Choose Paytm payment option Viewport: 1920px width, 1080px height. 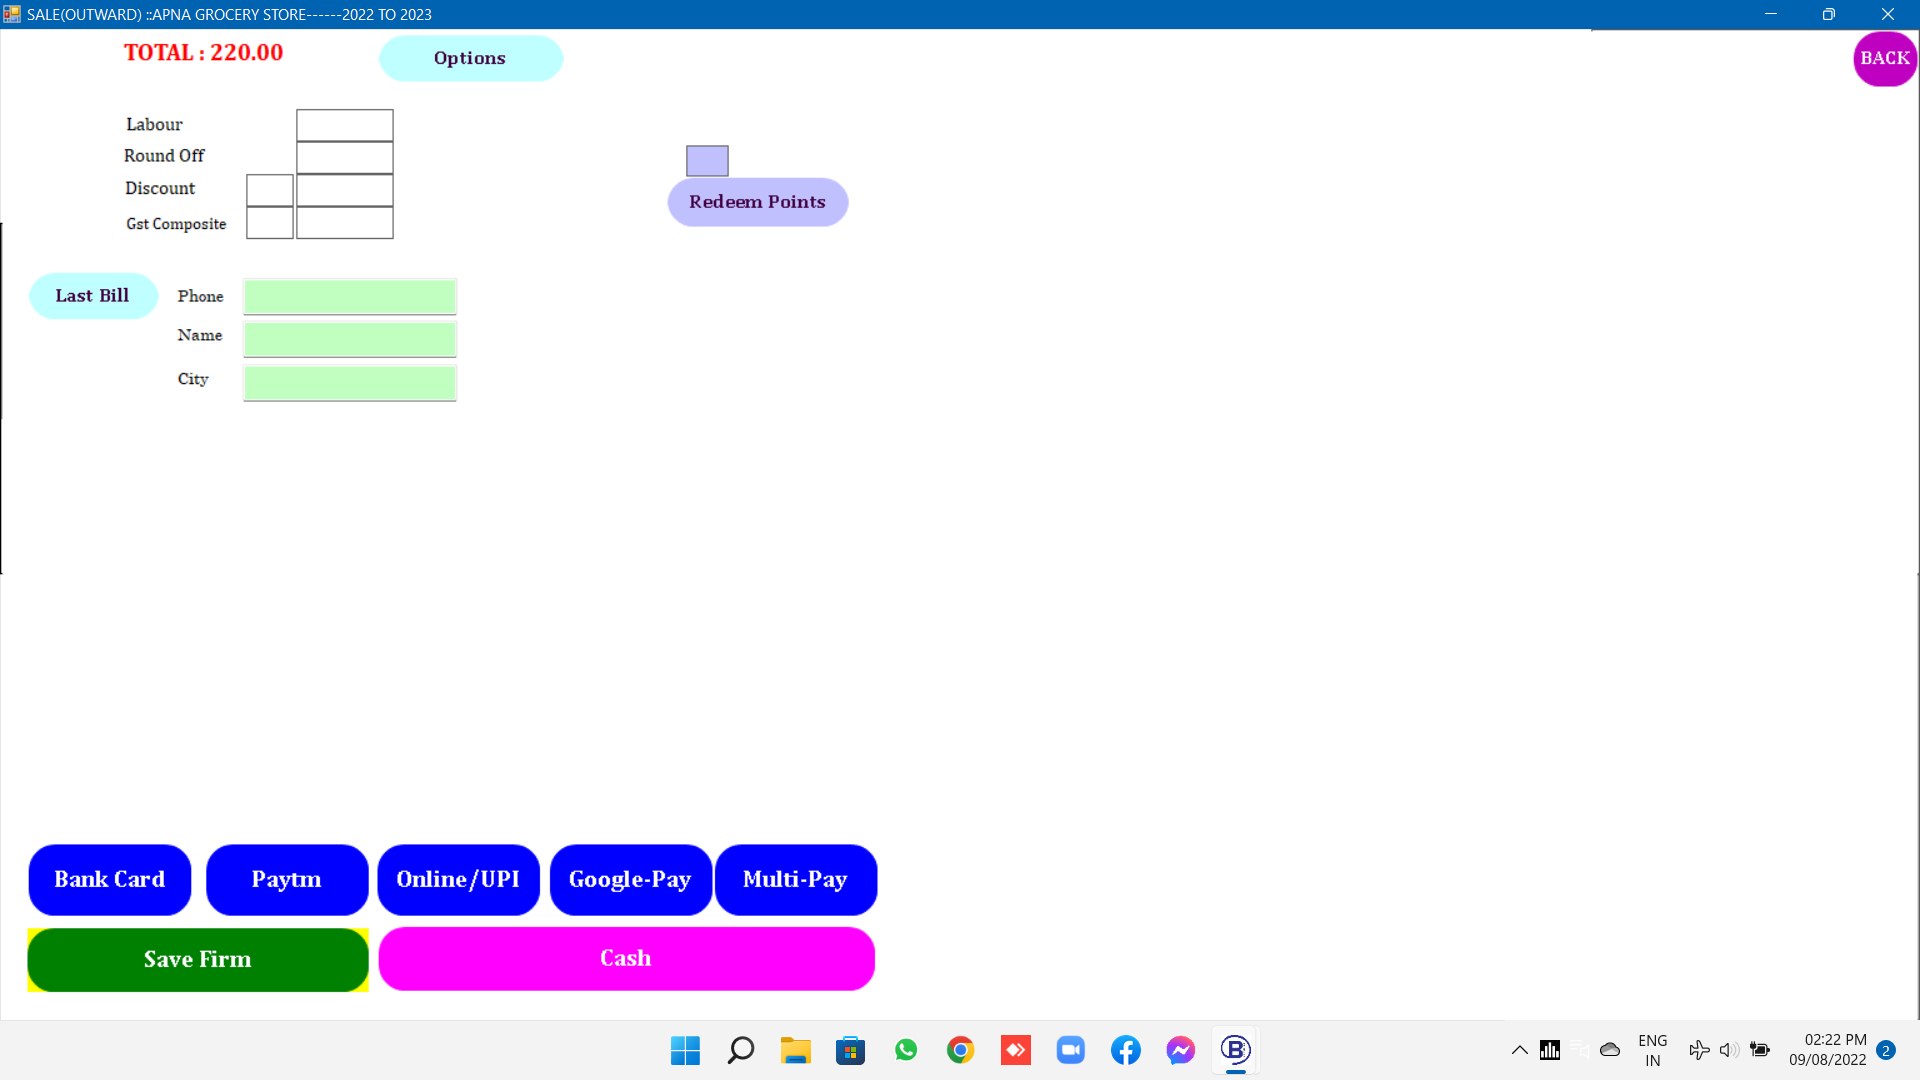point(287,880)
